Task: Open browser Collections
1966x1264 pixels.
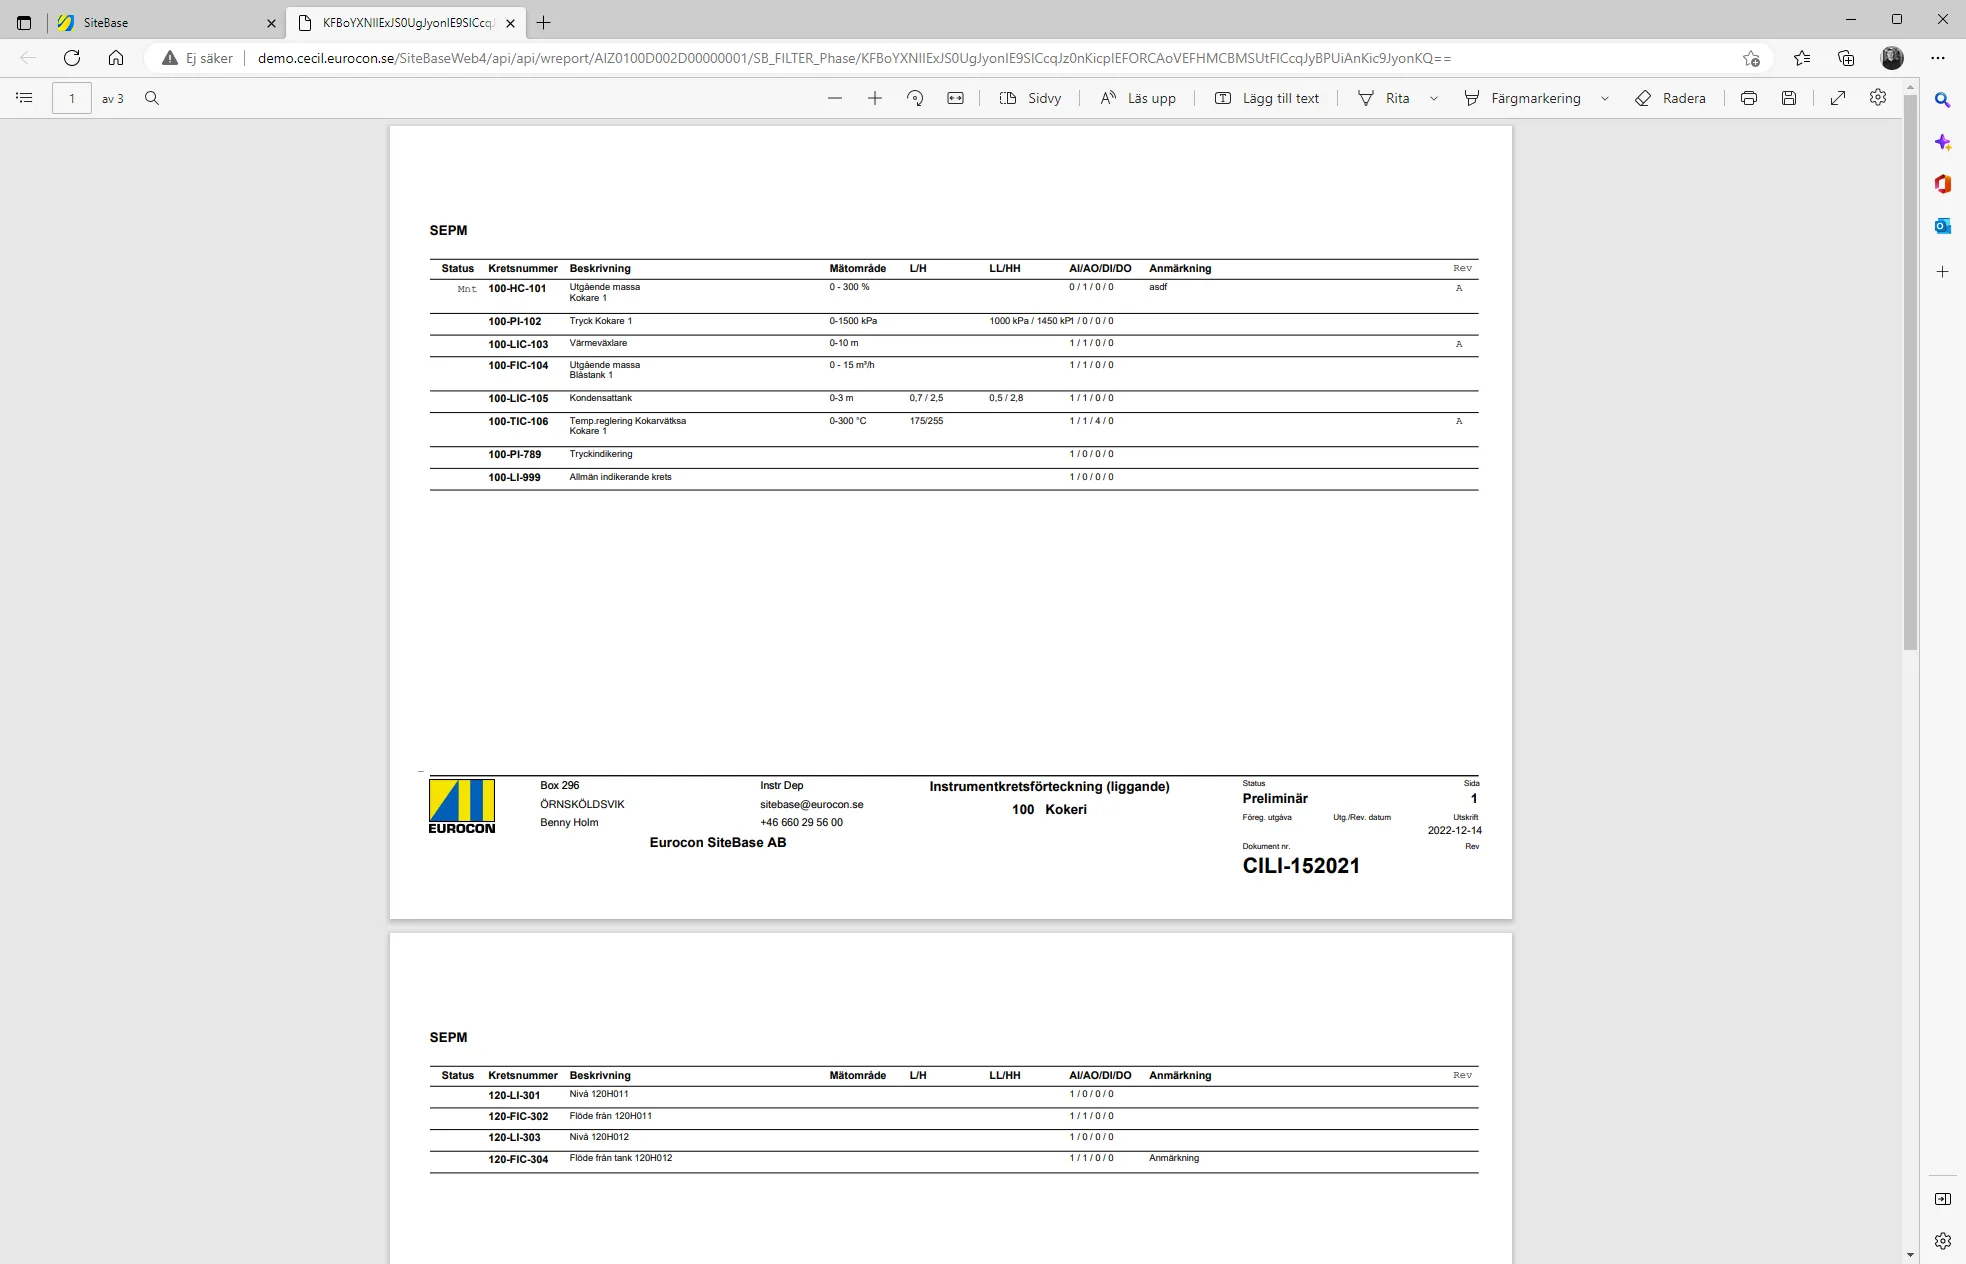Action: (x=1846, y=58)
